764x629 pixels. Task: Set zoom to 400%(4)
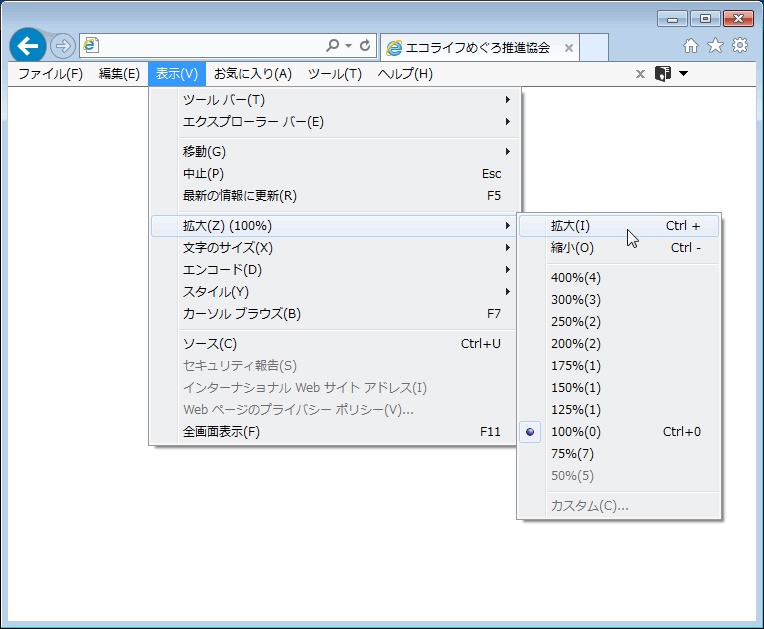[619, 278]
